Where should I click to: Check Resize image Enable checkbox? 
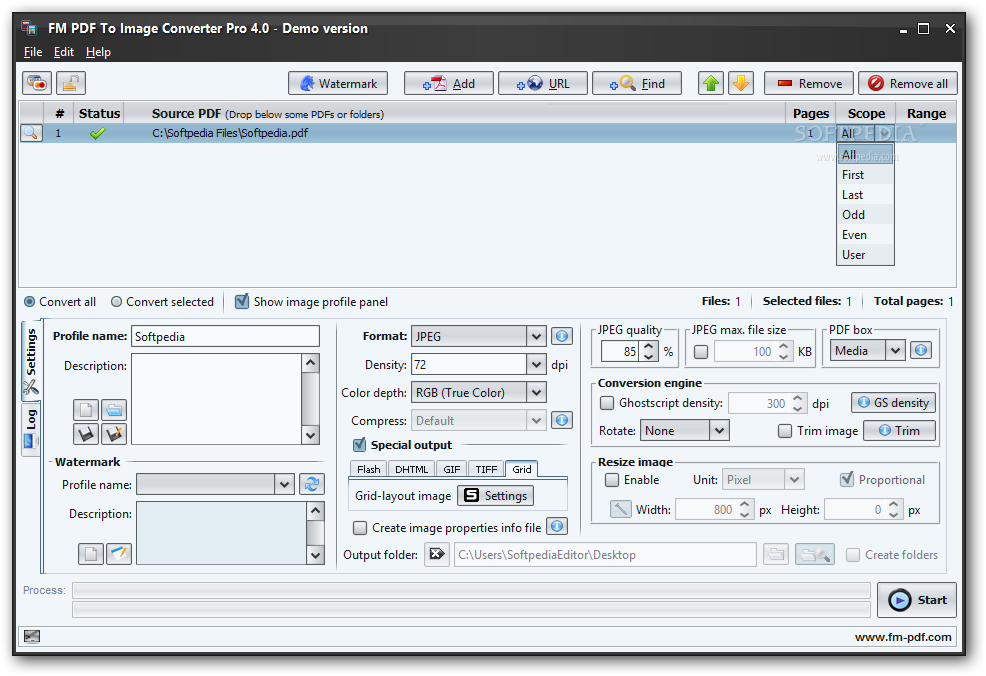[x=612, y=480]
